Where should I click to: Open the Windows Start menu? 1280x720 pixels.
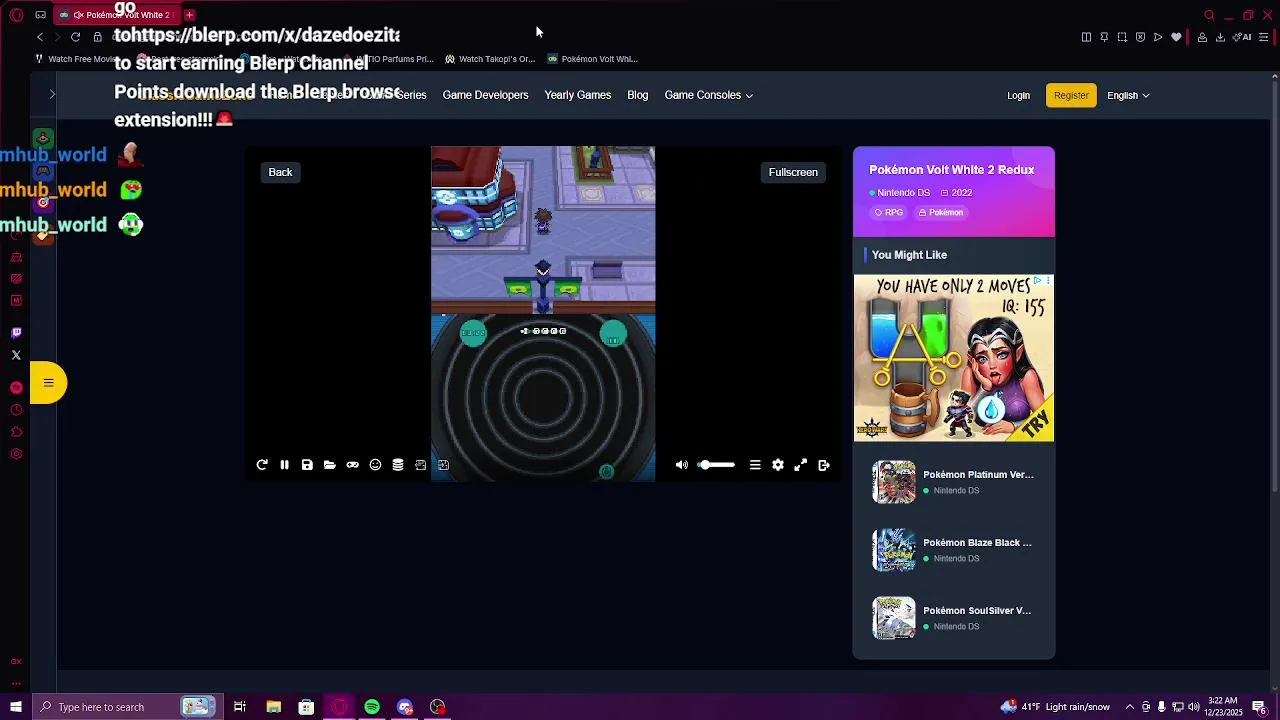point(15,707)
